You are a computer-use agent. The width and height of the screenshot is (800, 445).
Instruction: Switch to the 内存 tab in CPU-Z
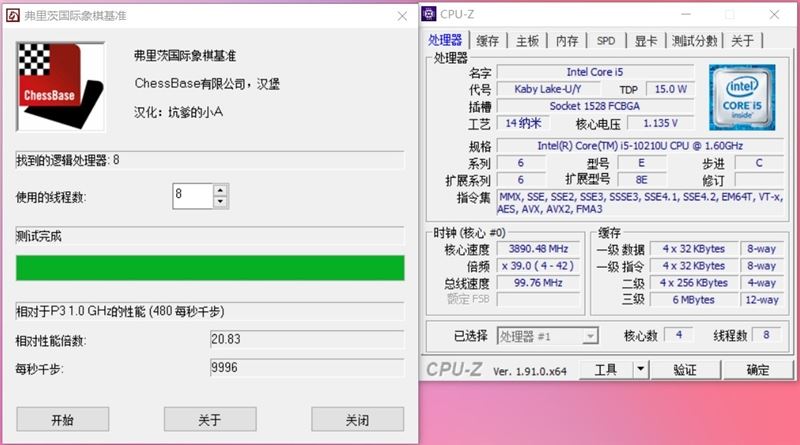coord(567,41)
